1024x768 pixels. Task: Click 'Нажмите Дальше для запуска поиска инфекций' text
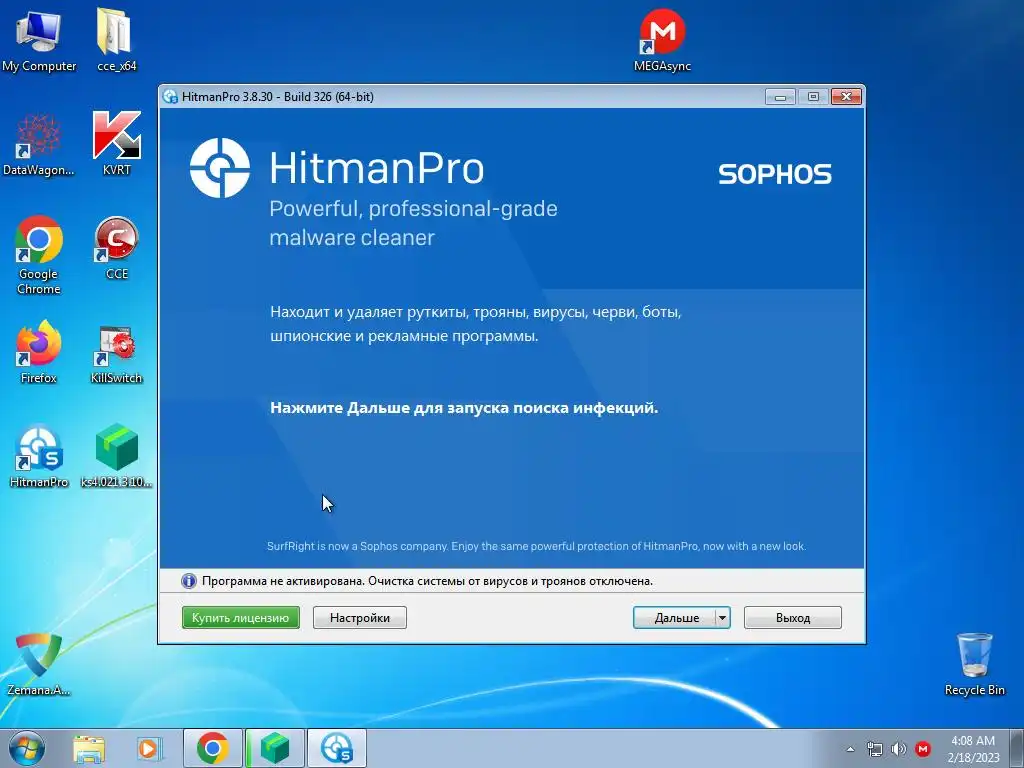click(x=464, y=408)
